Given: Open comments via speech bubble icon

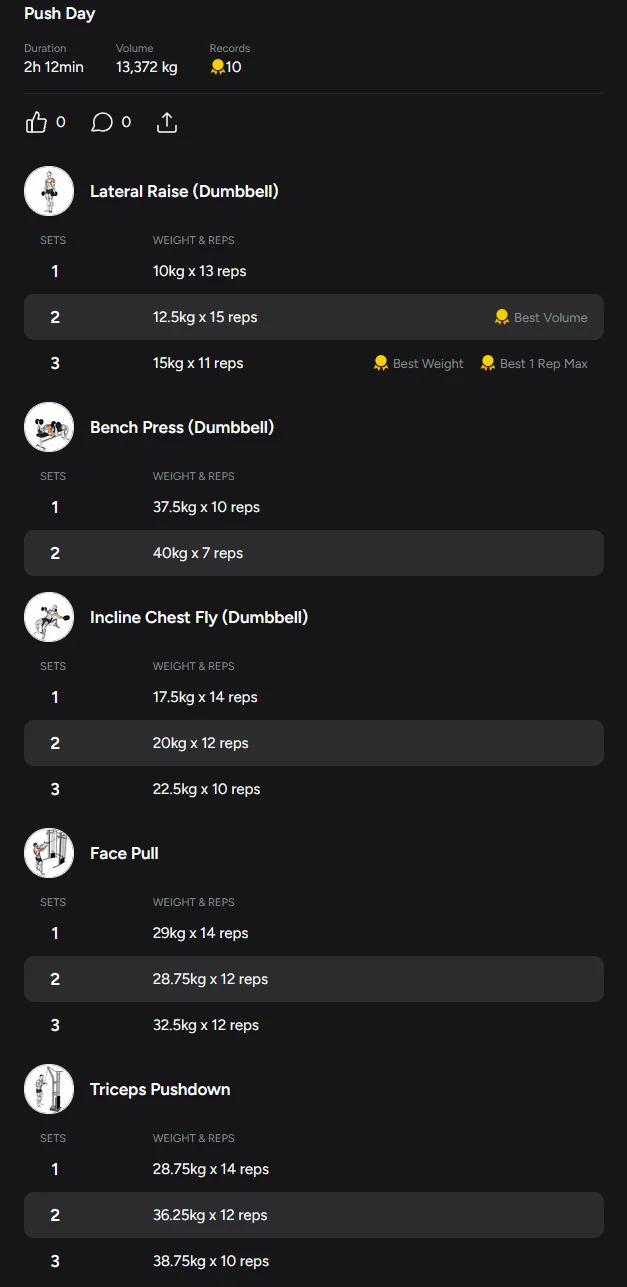Looking at the screenshot, I should click(x=102, y=123).
